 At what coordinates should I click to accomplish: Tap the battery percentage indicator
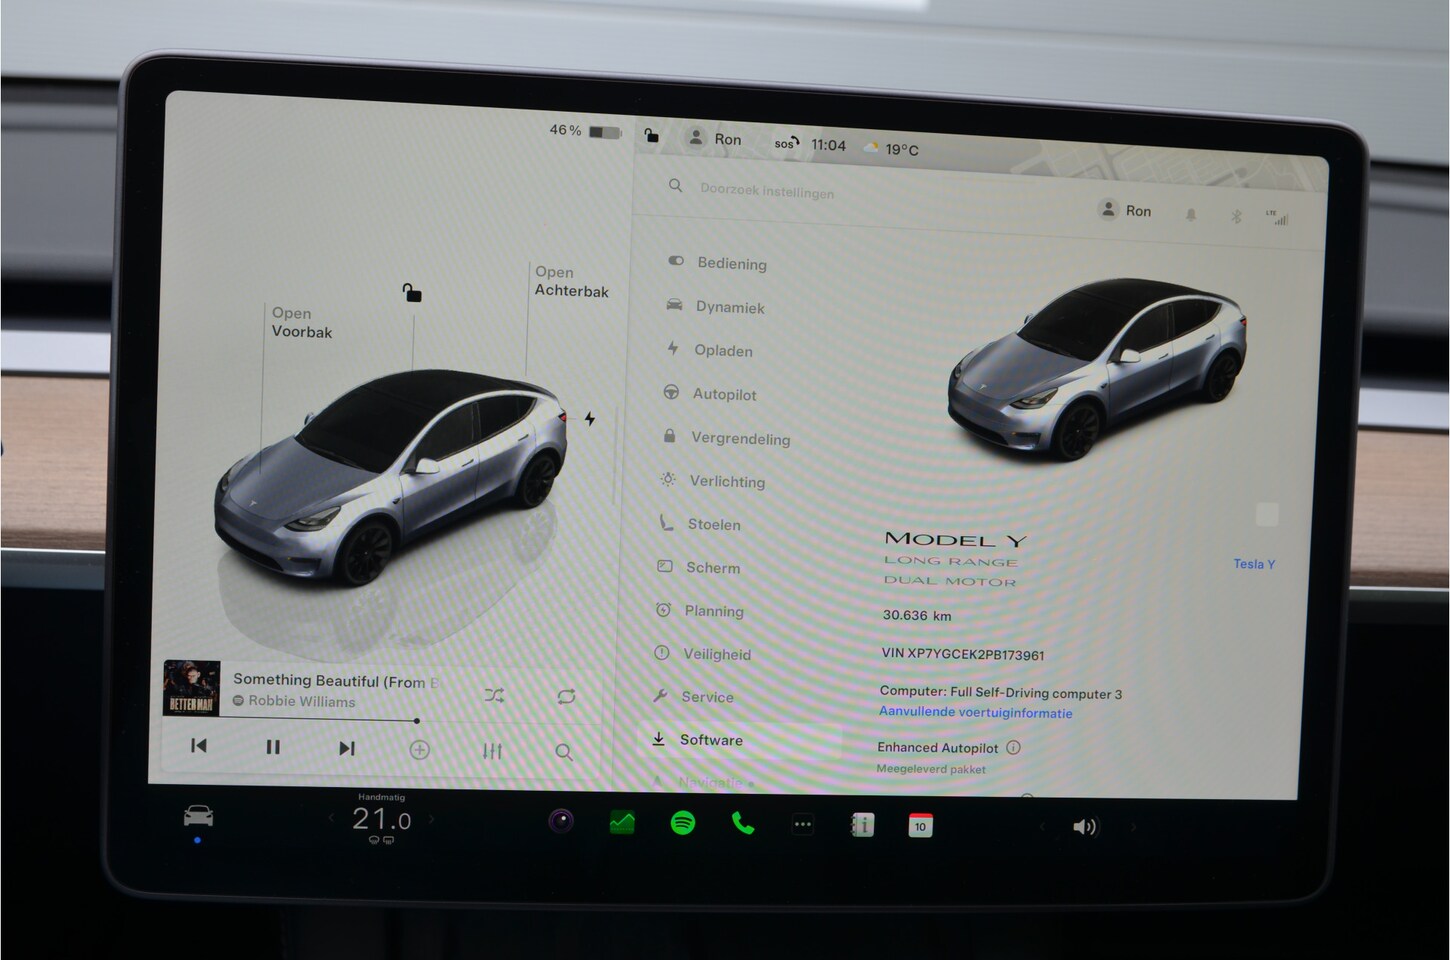pyautogui.click(x=584, y=131)
